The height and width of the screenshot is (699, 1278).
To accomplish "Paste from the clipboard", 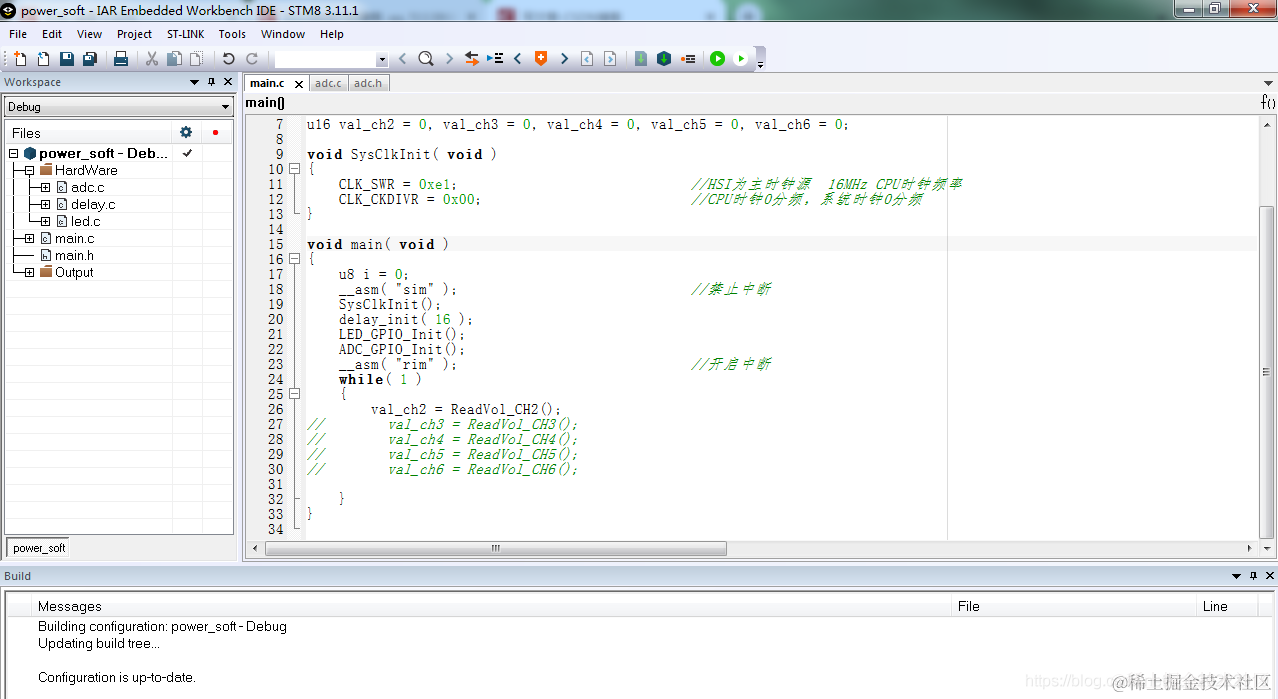I will click(x=196, y=59).
